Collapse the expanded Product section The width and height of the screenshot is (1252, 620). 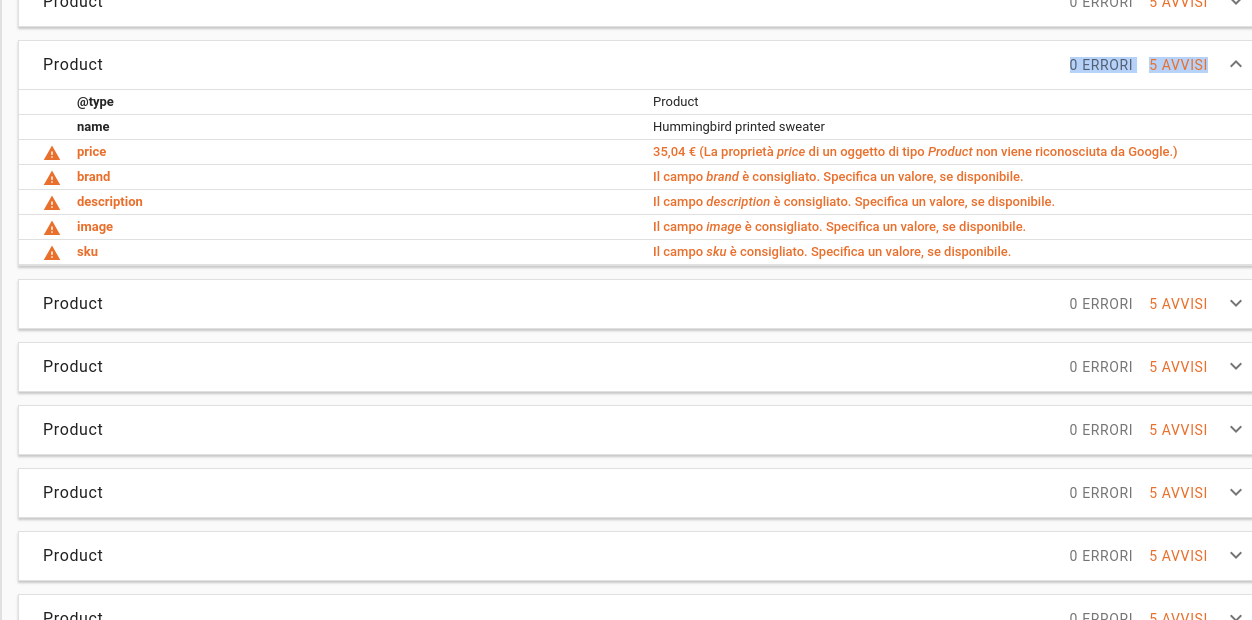pos(1235,63)
